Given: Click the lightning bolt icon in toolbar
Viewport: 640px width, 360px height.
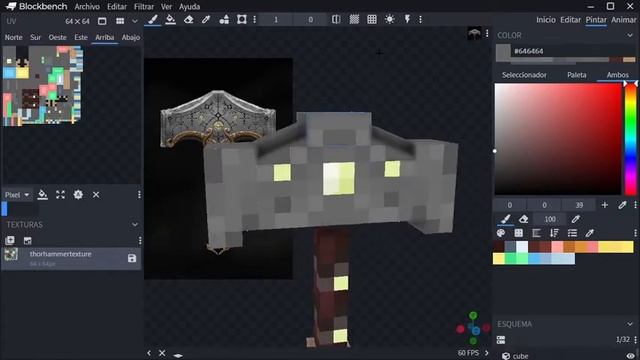Looking at the screenshot, I should tap(407, 19).
